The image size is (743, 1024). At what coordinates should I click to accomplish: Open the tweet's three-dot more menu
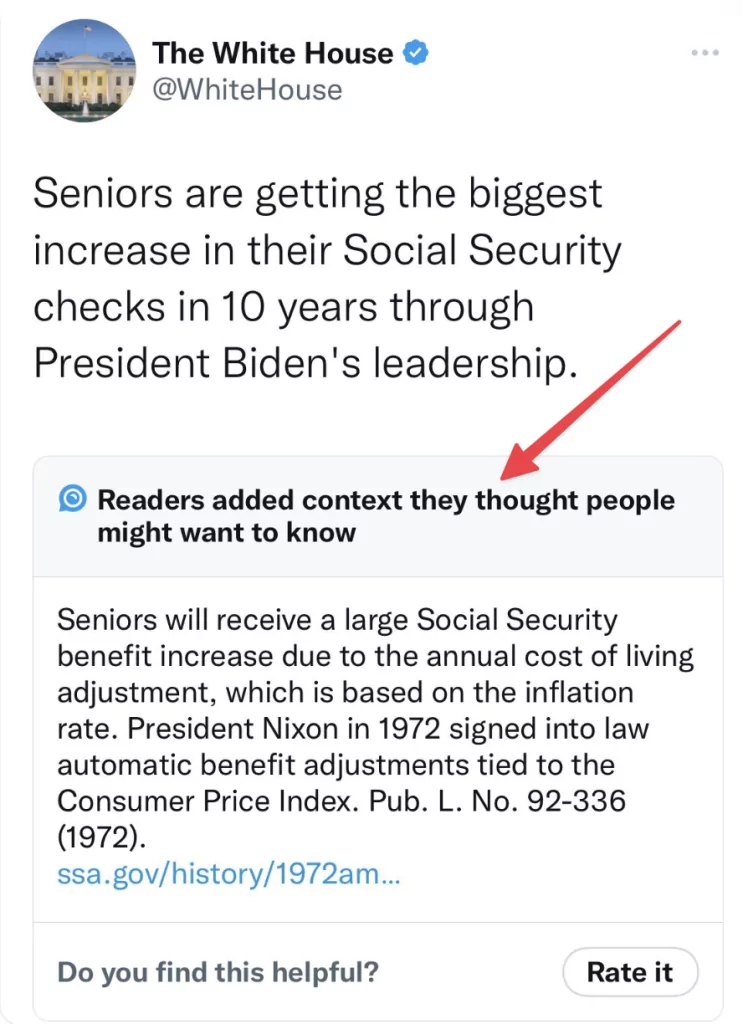[707, 52]
